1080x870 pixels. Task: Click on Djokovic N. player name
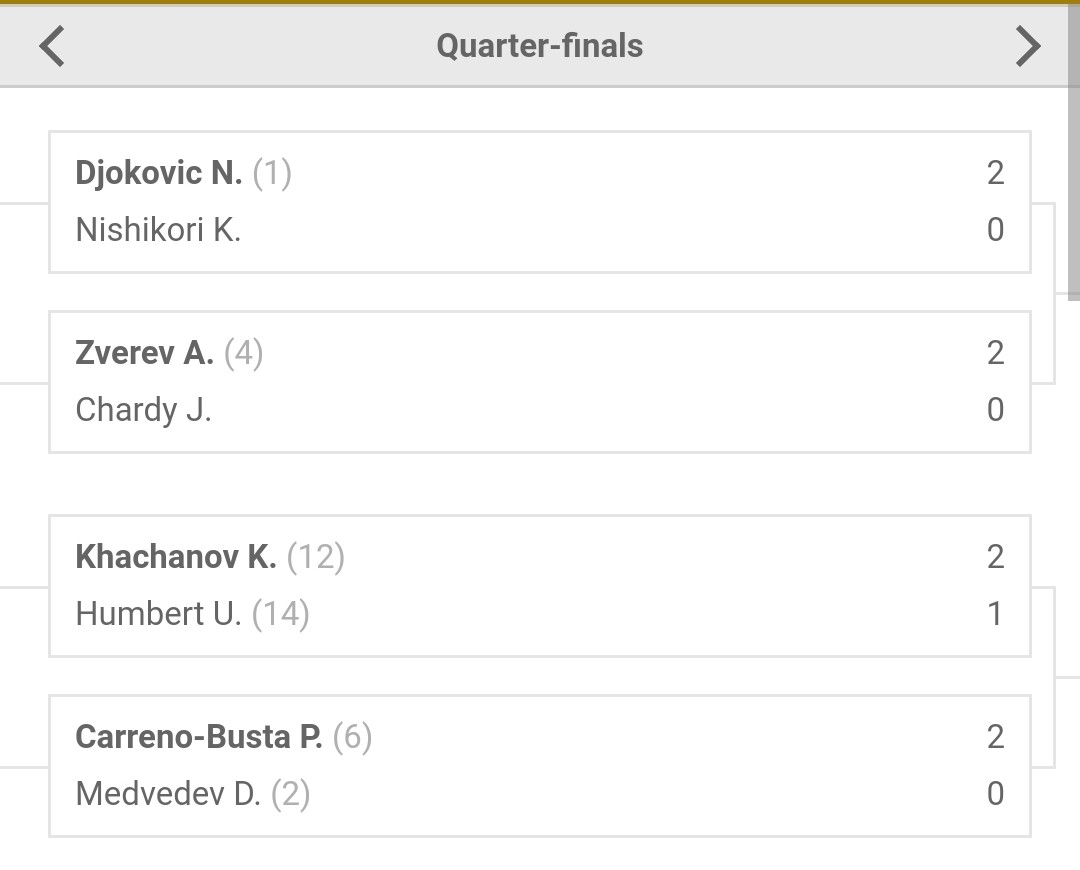158,173
